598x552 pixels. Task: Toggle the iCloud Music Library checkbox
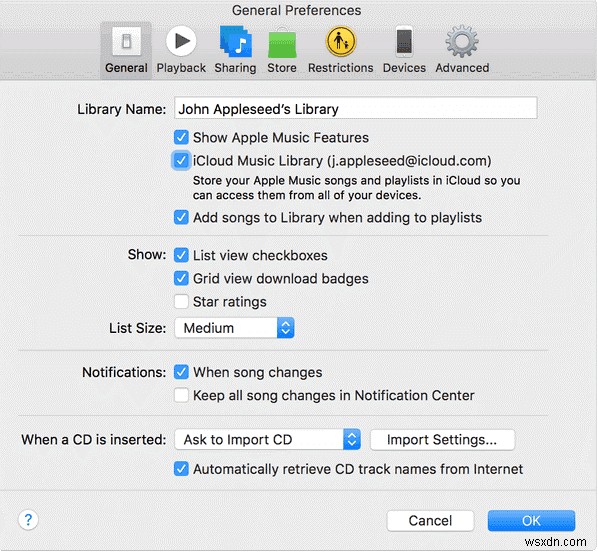point(181,161)
